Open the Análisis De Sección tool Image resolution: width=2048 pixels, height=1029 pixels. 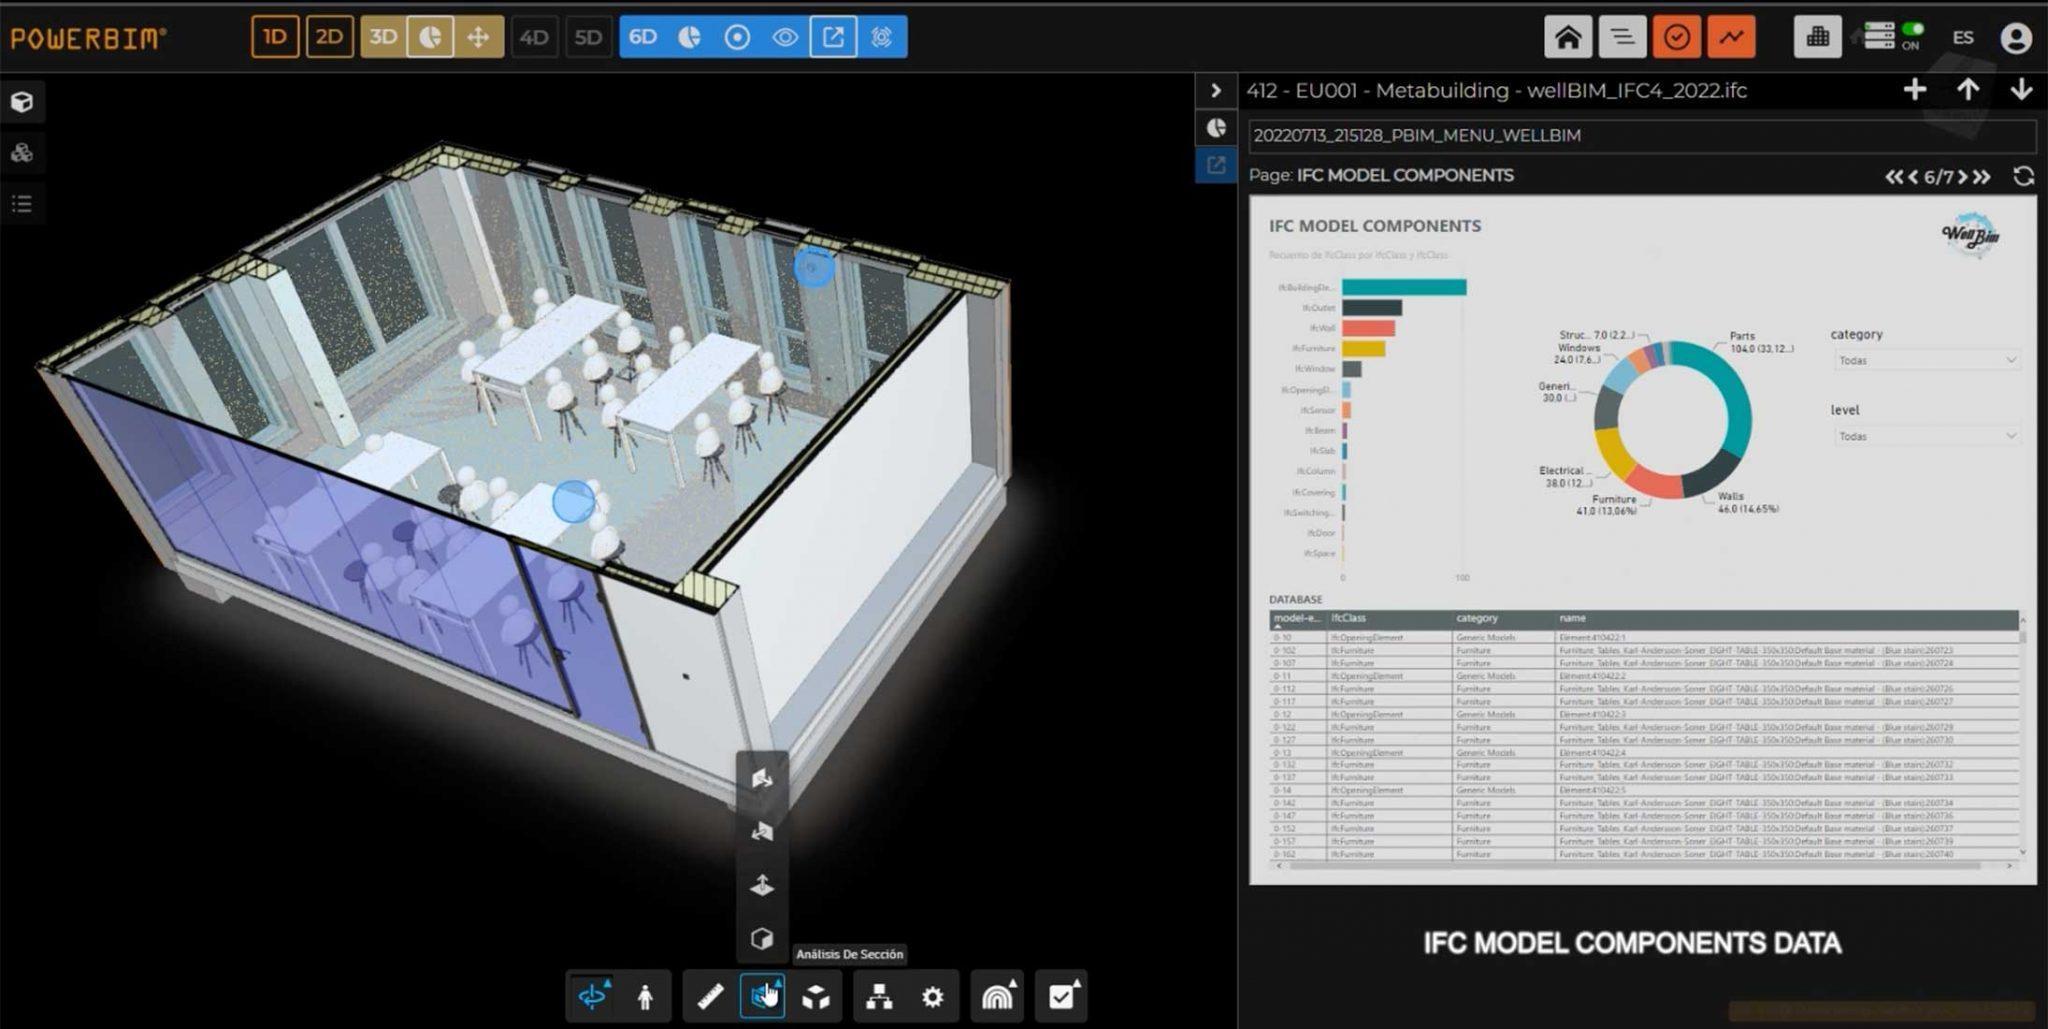click(763, 996)
